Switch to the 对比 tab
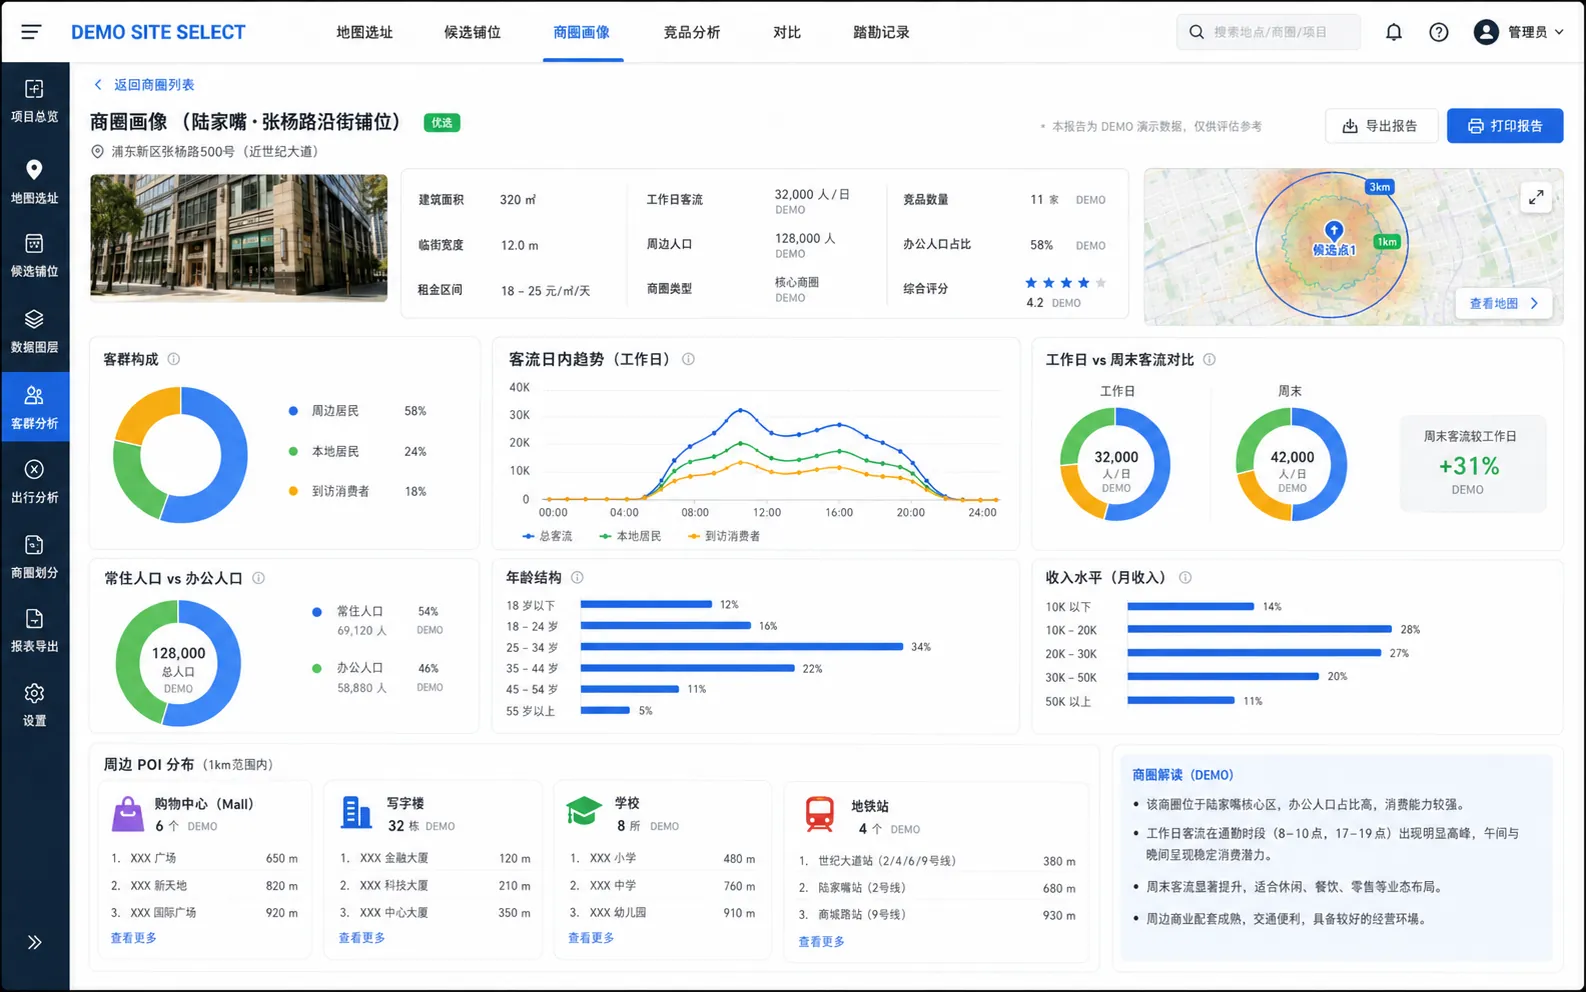The height and width of the screenshot is (992, 1586). click(787, 32)
